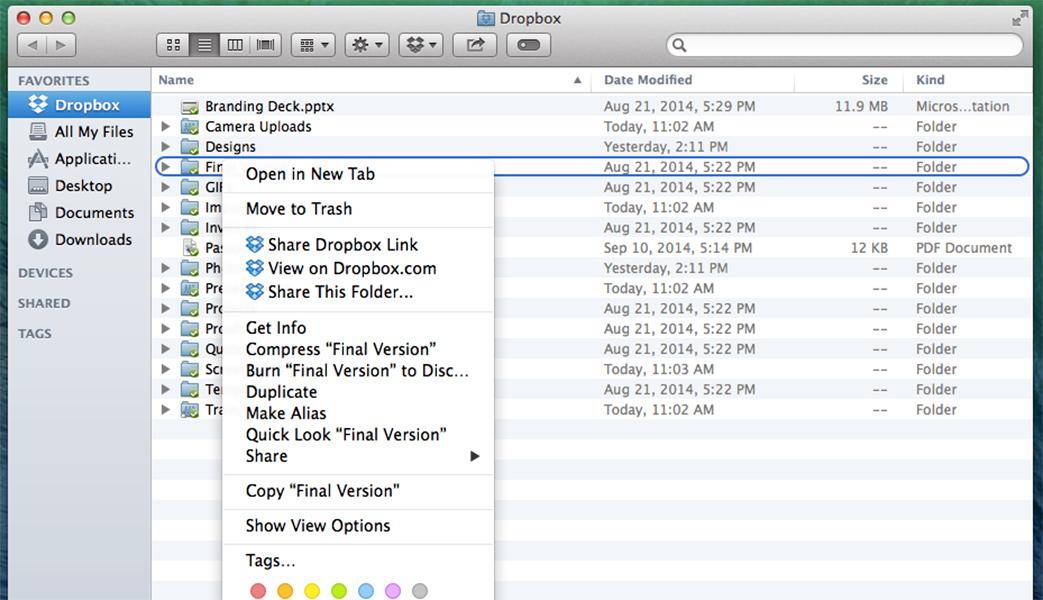Sort by the Date Modified column header
The width and height of the screenshot is (1043, 600).
[648, 80]
